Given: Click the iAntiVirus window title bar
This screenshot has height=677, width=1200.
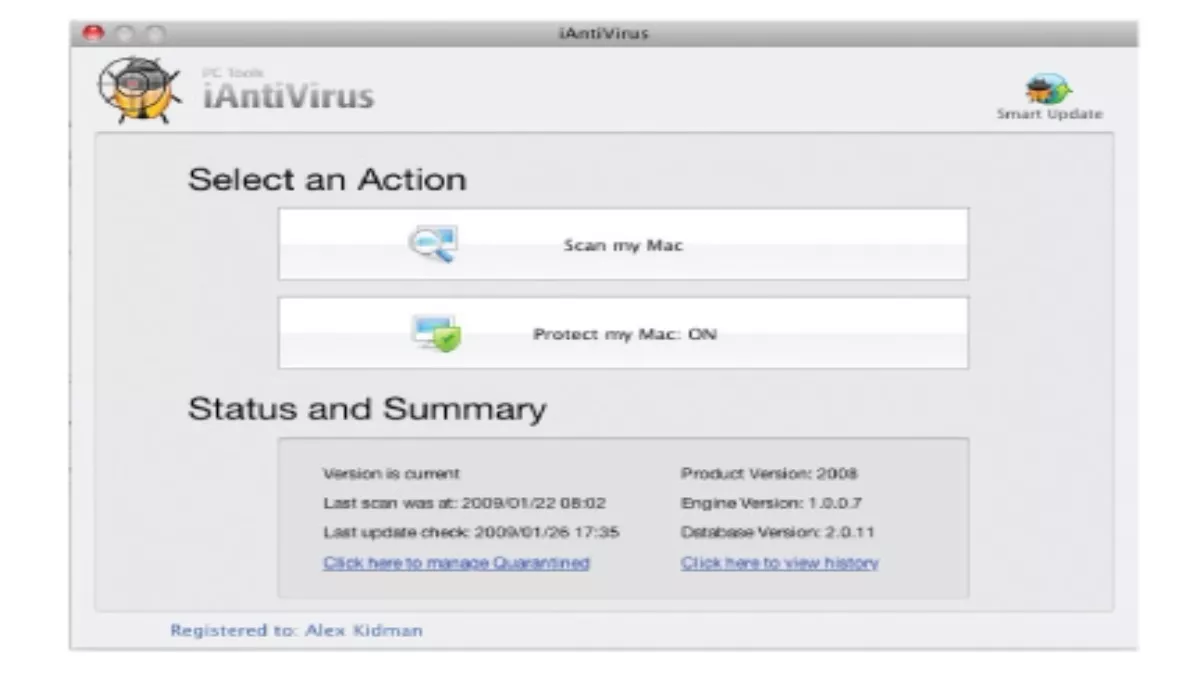Looking at the screenshot, I should (603, 33).
